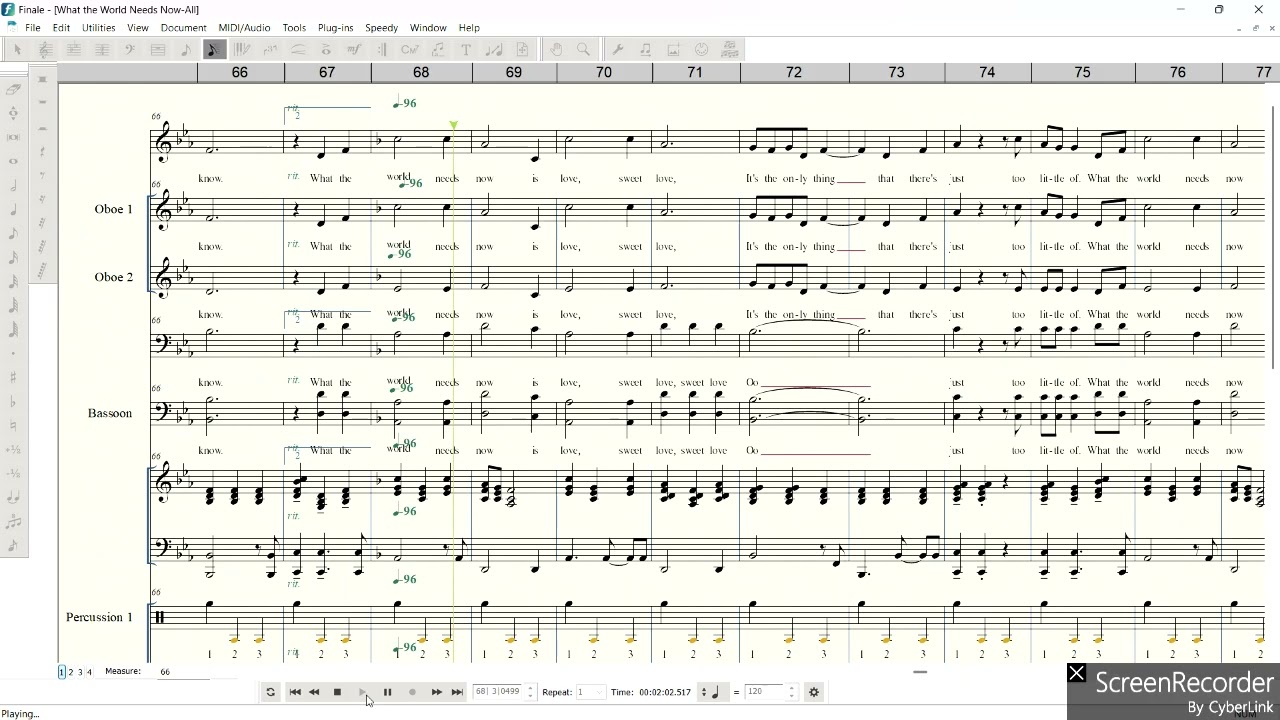The image size is (1280, 720).
Task: Select the Lyrics tool
Action: point(438,49)
